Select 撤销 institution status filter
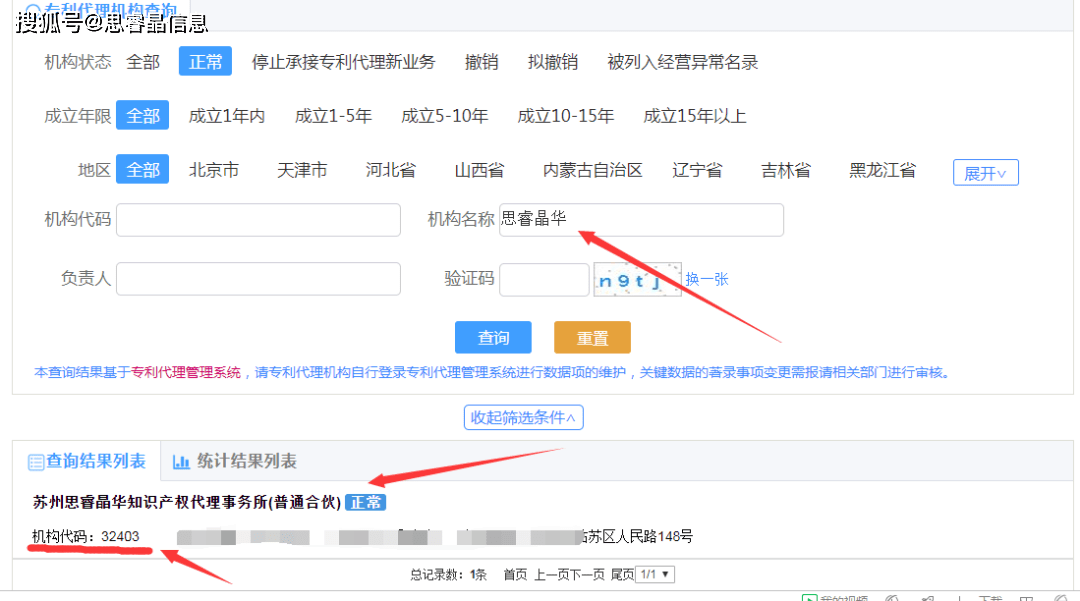Viewport: 1080px width, 601px height. tap(481, 62)
